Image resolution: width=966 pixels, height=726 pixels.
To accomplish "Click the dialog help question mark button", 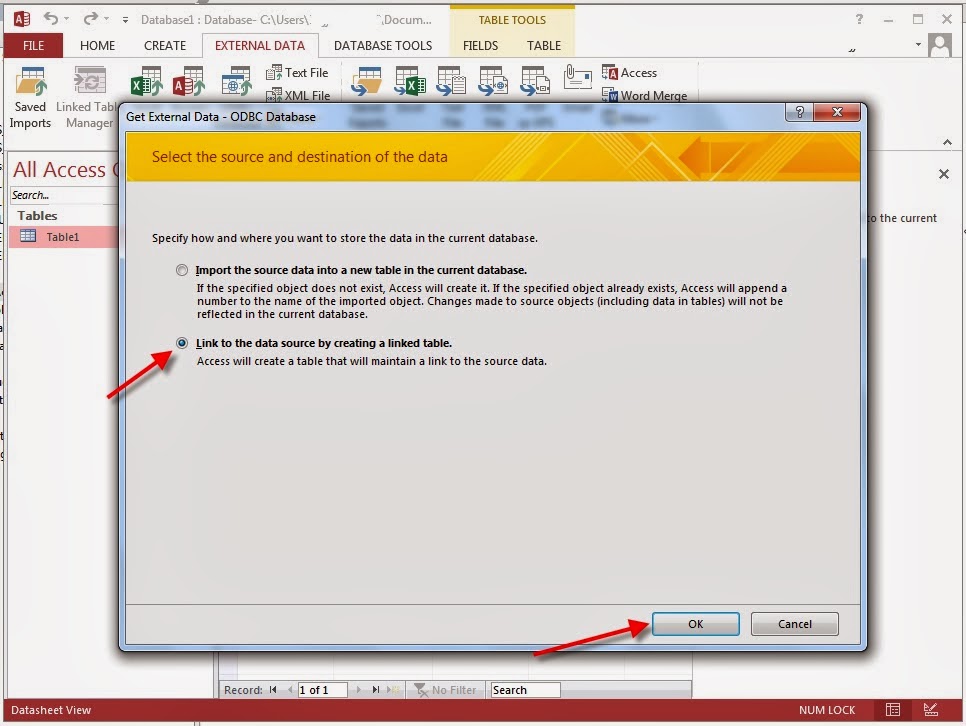I will (x=799, y=112).
